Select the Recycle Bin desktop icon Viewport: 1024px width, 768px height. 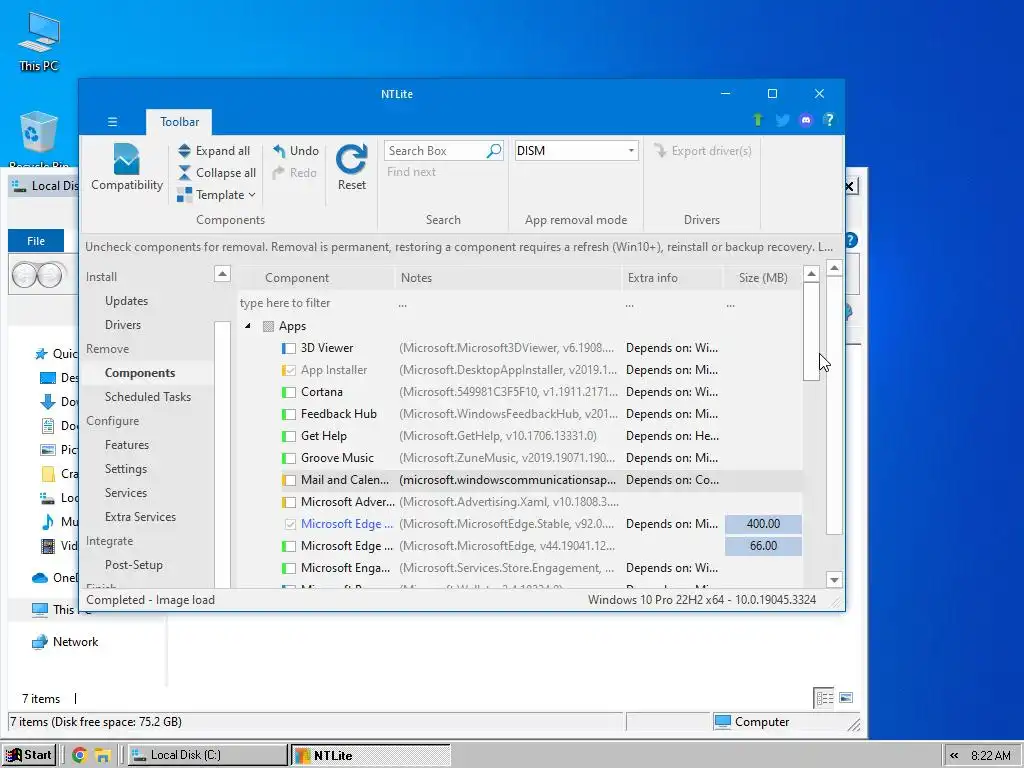(x=39, y=138)
